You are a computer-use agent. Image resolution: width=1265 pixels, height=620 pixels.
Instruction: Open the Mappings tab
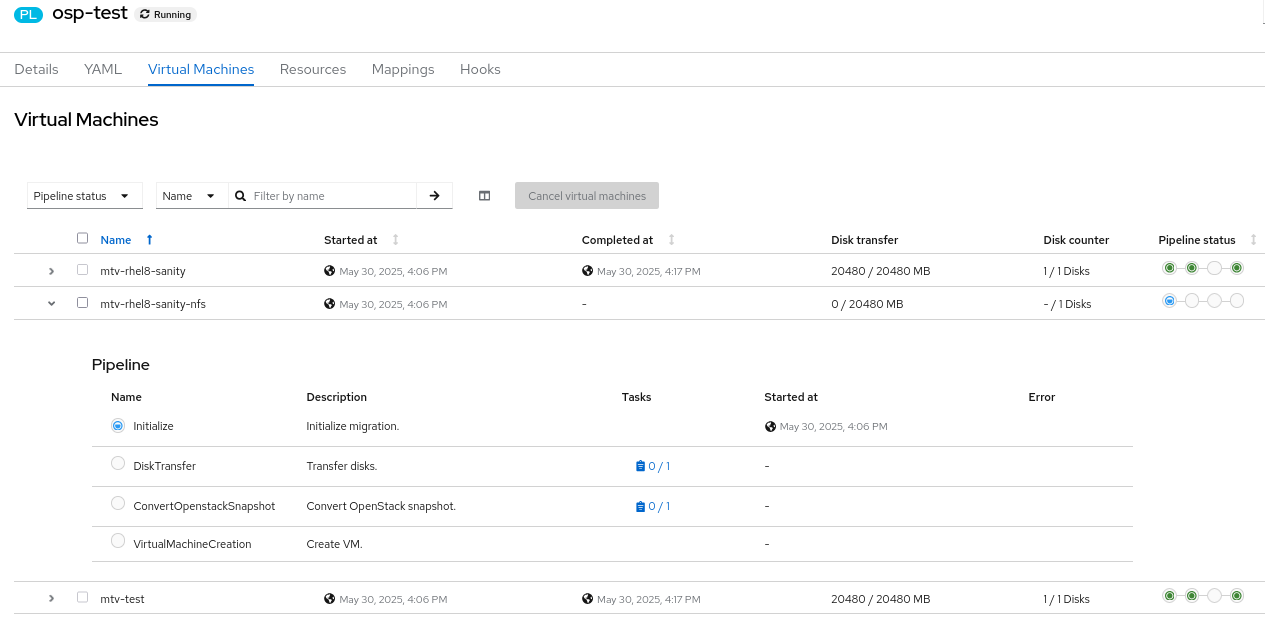coord(403,69)
